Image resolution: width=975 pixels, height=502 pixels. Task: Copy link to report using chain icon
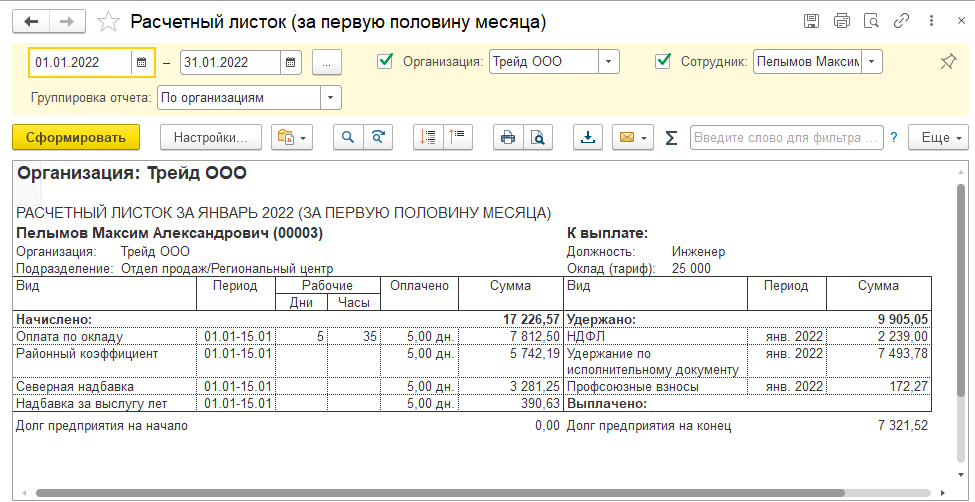pos(901,21)
